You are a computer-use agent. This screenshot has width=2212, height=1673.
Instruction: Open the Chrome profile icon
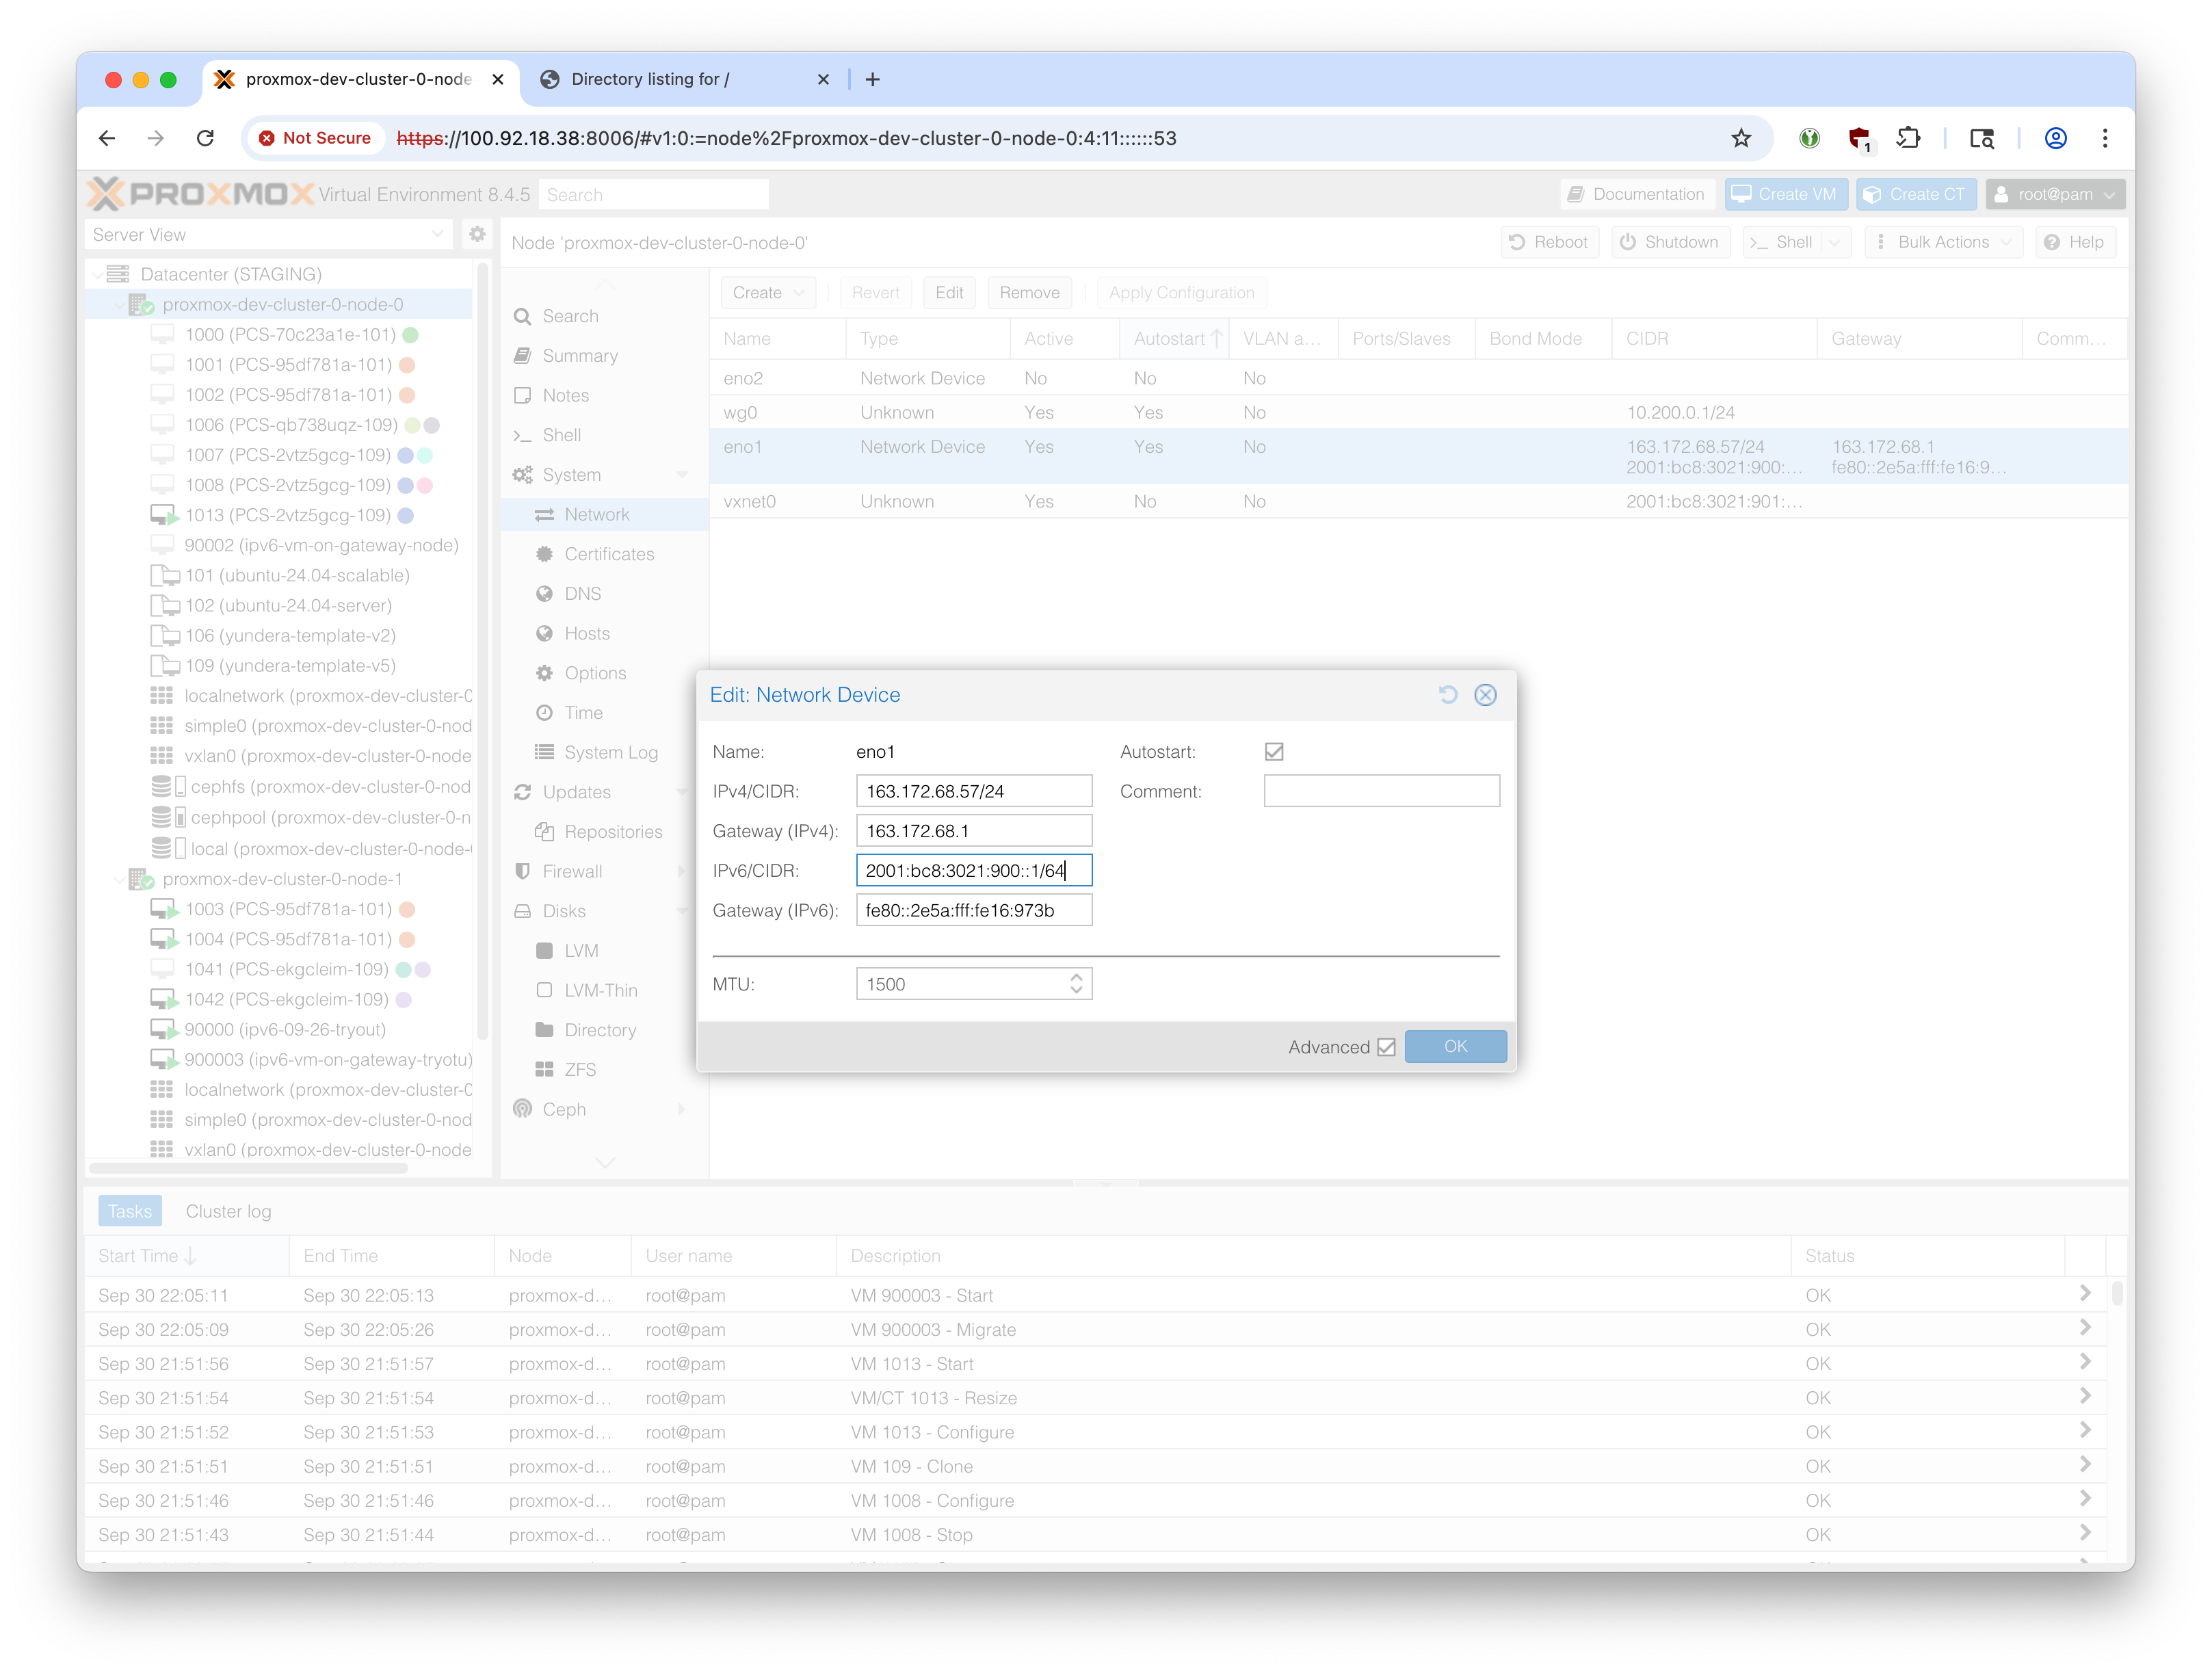tap(2055, 138)
